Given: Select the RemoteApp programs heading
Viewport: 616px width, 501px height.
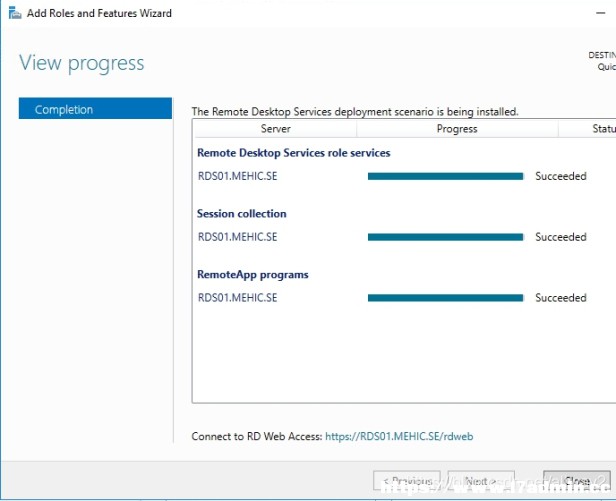Looking at the screenshot, I should (253, 275).
